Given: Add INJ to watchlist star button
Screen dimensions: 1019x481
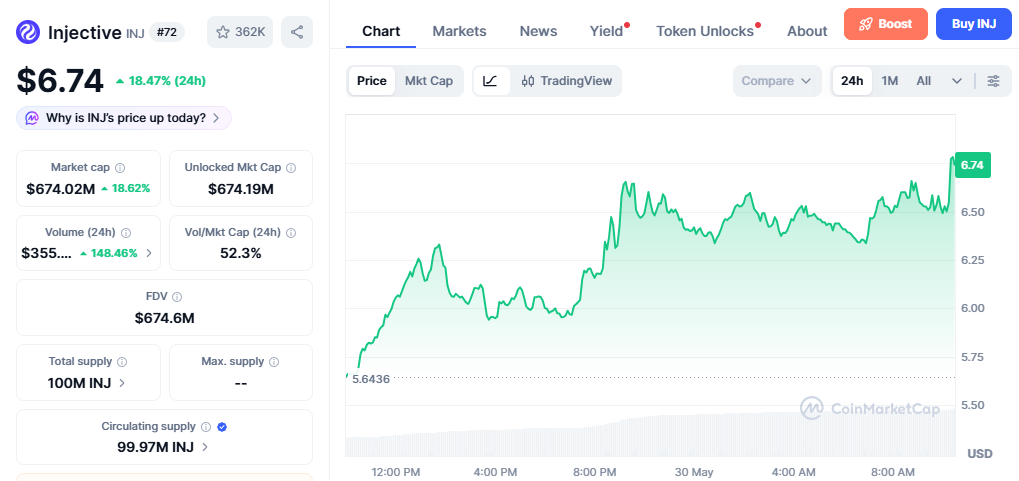Looking at the screenshot, I should [240, 32].
